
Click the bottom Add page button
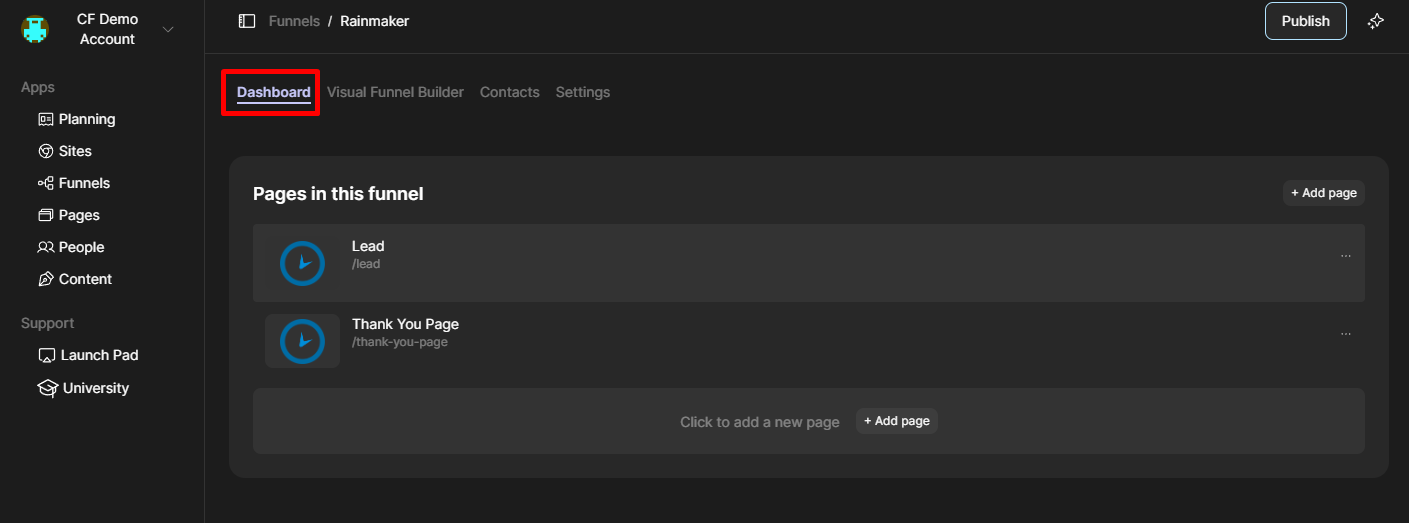(x=897, y=421)
